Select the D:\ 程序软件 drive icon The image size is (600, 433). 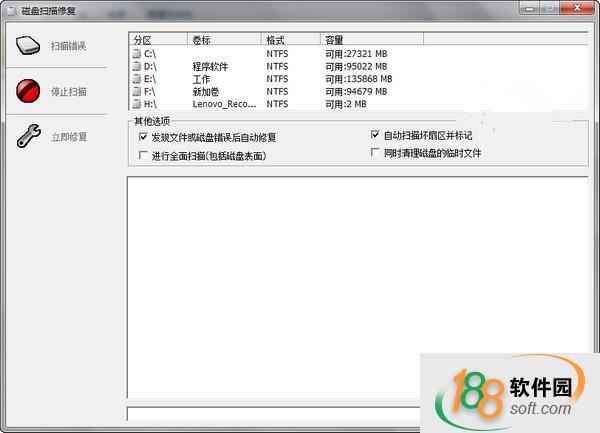[x=137, y=66]
